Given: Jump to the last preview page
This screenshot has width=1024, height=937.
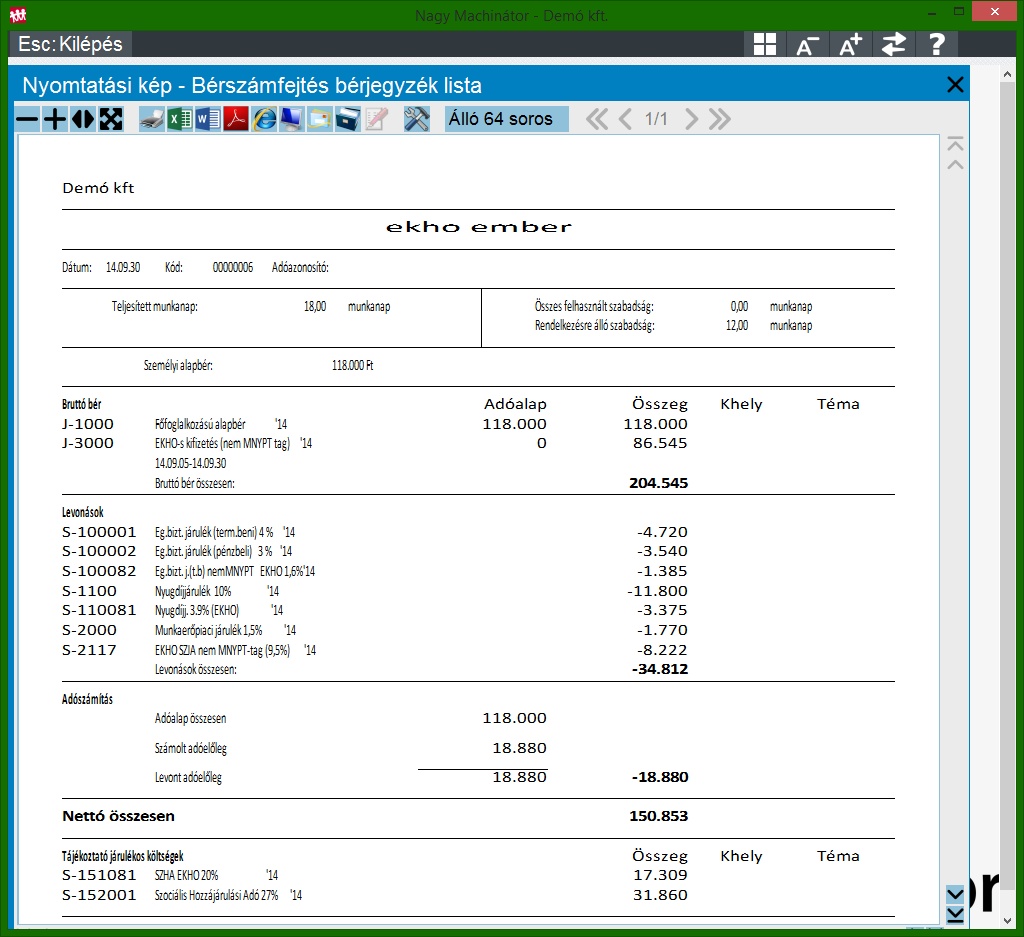Looking at the screenshot, I should point(719,119).
